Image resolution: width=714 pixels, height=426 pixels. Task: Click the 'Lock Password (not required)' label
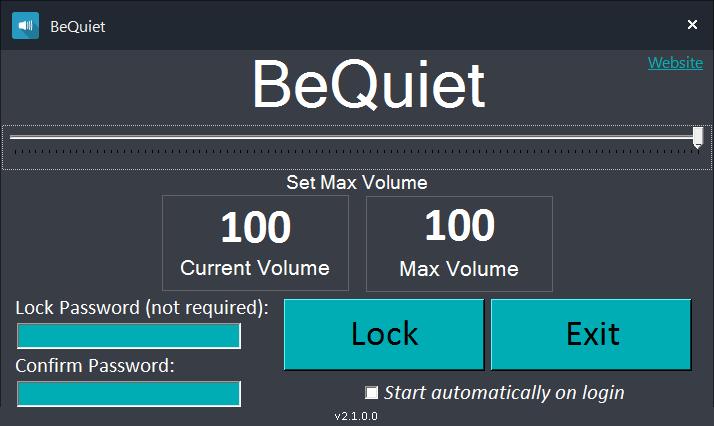pyautogui.click(x=142, y=307)
